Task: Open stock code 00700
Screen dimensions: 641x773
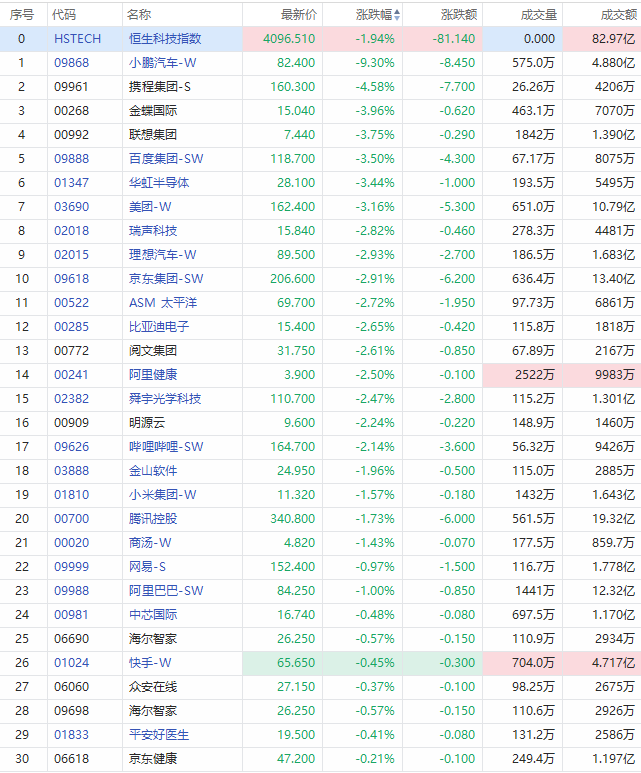Action: coord(71,519)
